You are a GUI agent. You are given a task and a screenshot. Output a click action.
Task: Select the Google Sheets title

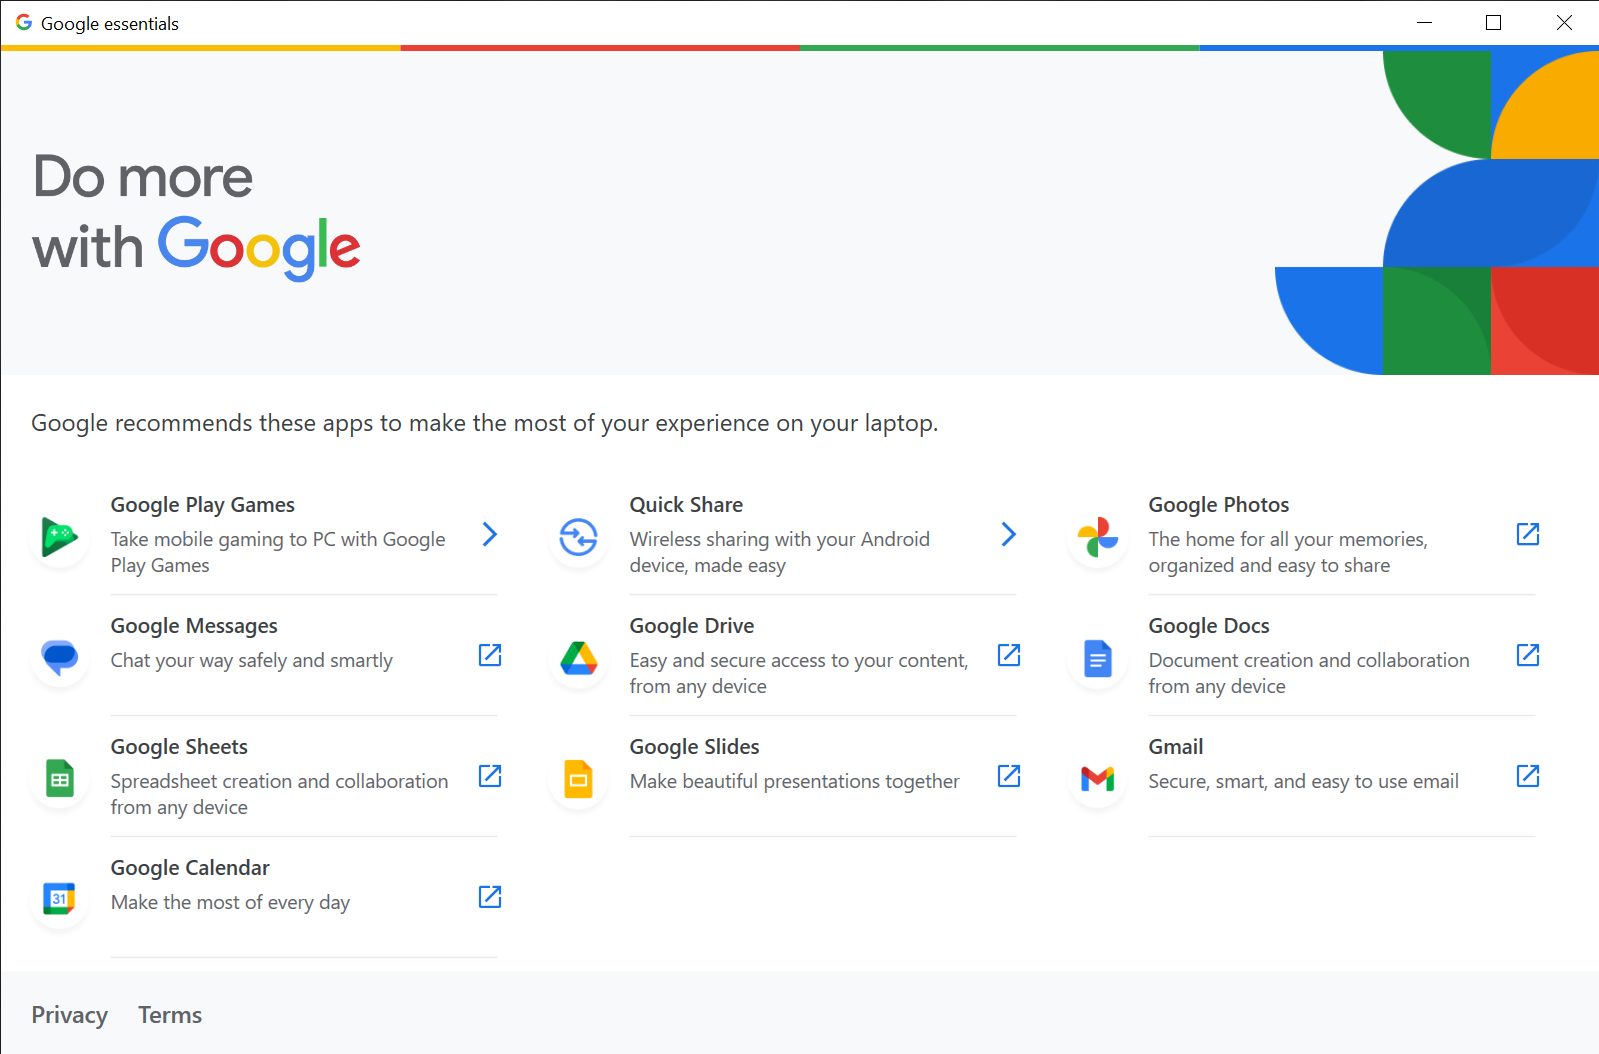179,747
